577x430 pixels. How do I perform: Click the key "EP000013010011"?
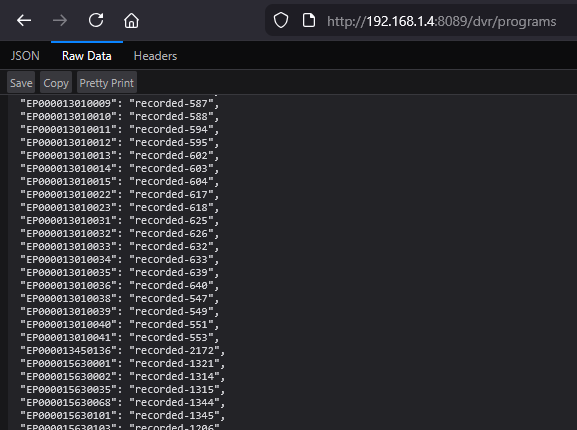click(68, 129)
